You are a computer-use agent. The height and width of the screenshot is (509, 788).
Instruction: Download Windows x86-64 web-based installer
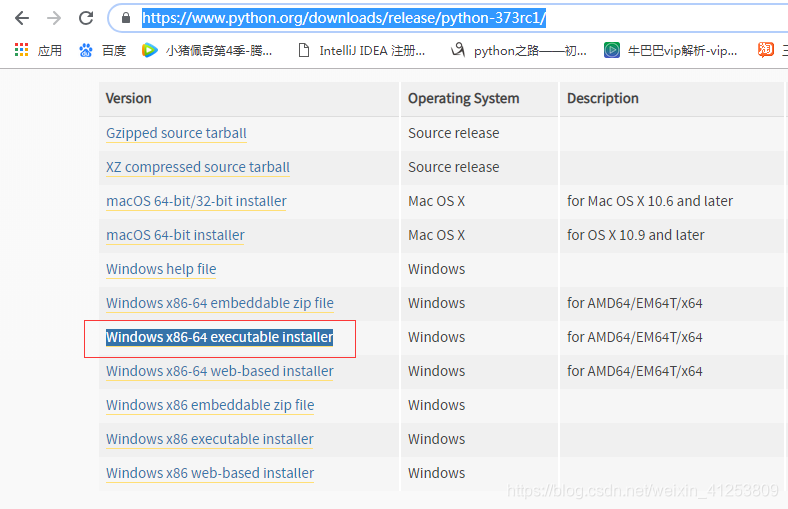[220, 371]
